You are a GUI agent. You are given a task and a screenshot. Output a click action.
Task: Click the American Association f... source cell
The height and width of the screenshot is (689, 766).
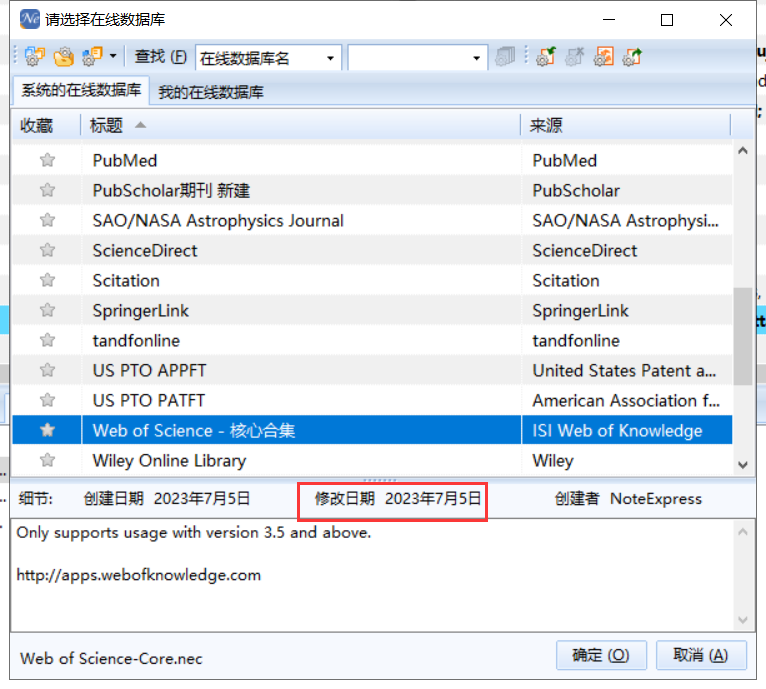627,400
